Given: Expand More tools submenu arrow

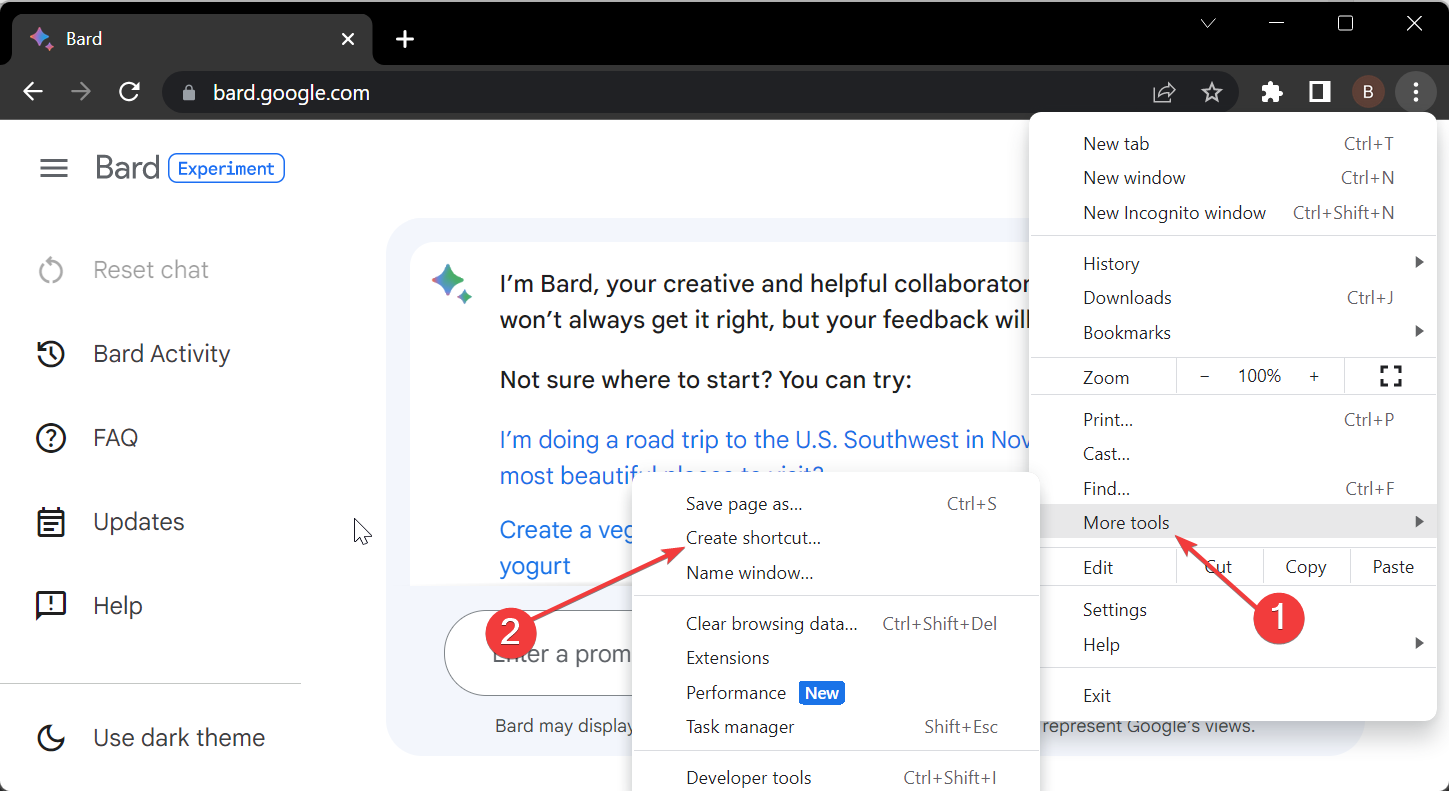Looking at the screenshot, I should (1419, 522).
